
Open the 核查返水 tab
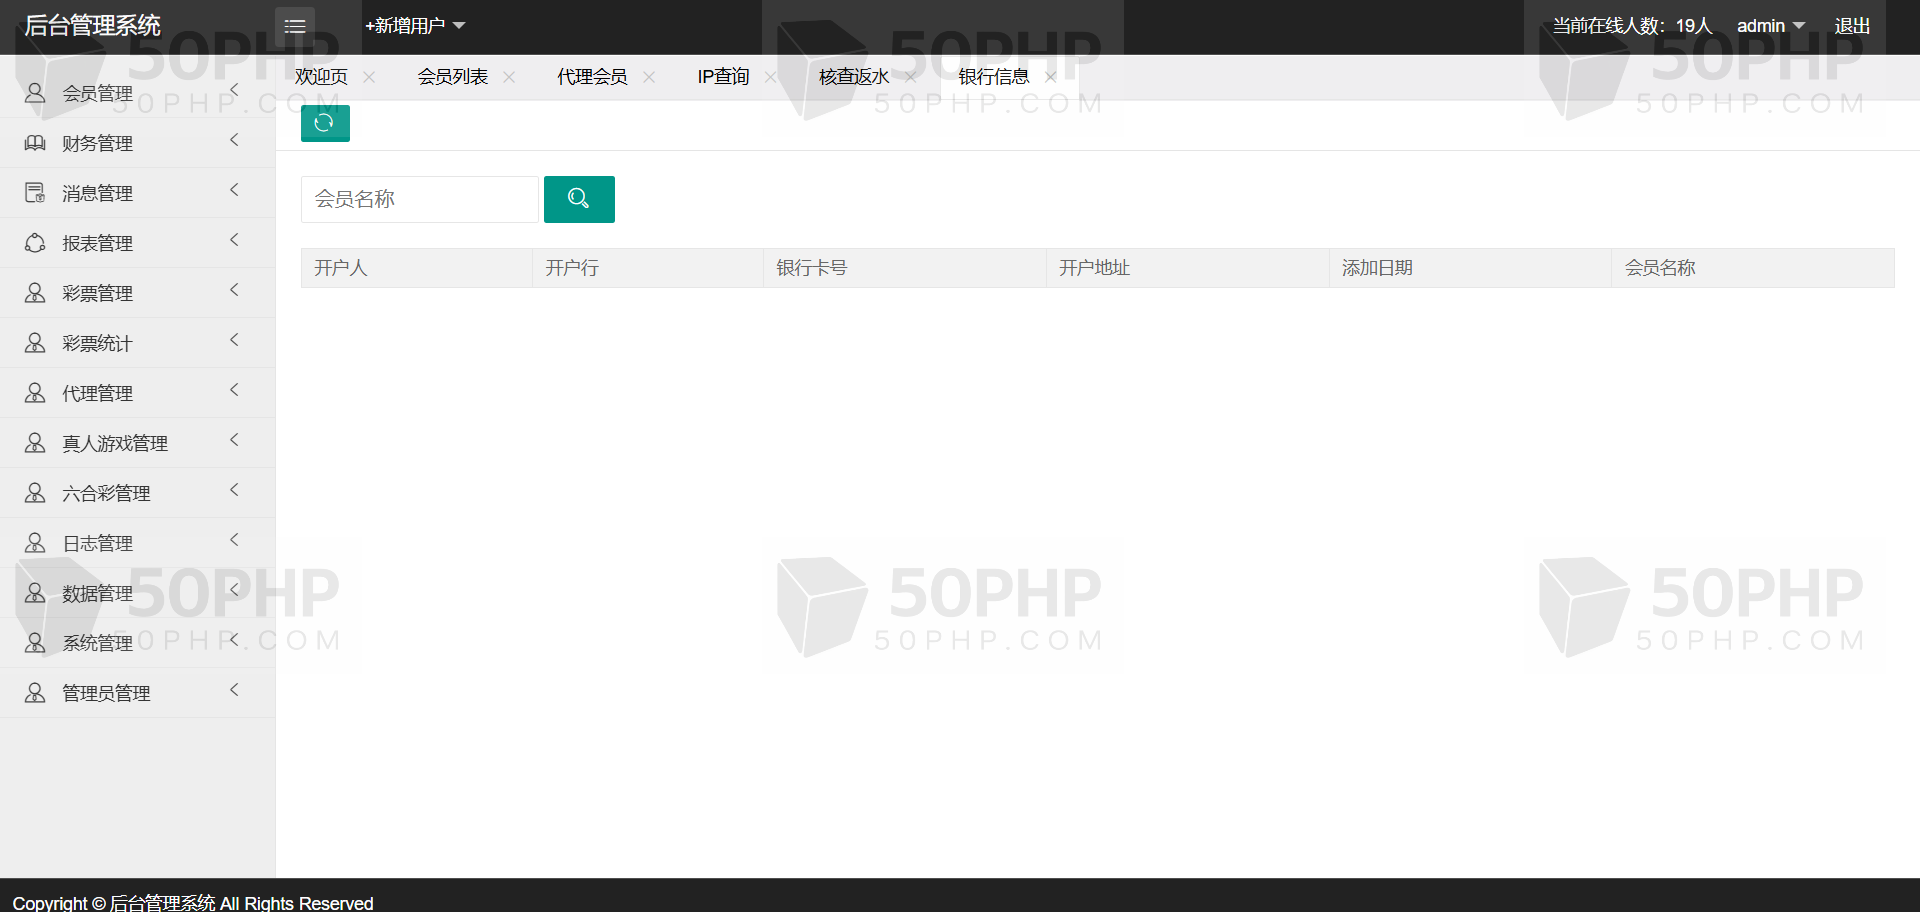(853, 77)
